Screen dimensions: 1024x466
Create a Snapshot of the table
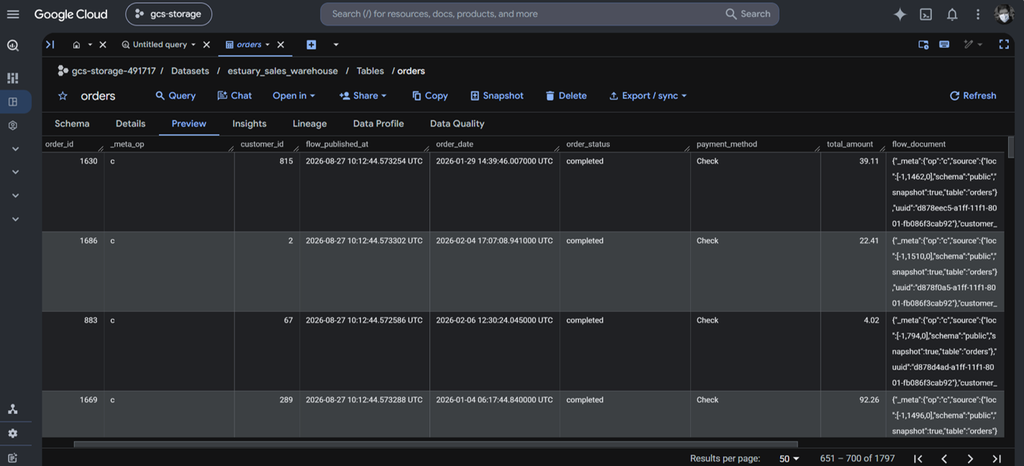point(496,96)
